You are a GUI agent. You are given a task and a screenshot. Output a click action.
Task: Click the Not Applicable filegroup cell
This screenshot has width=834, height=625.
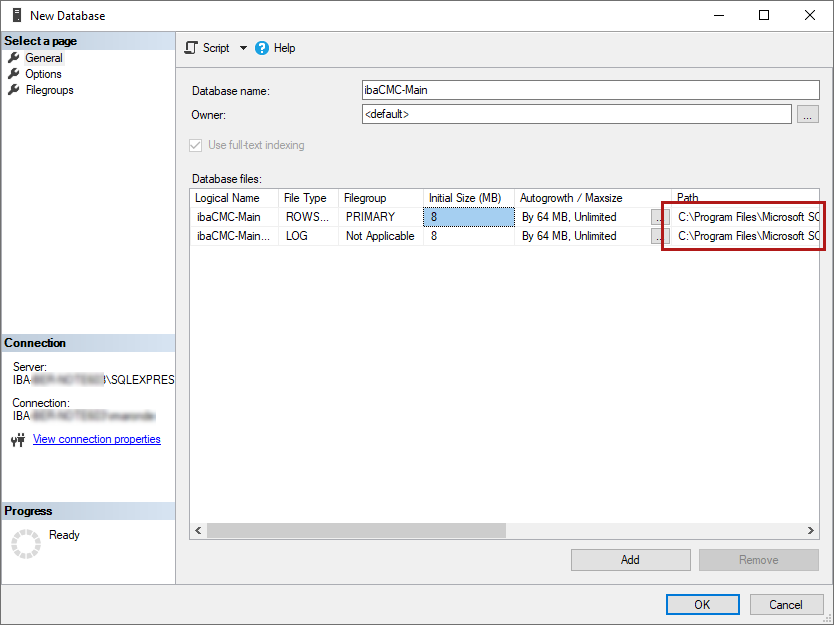tap(381, 236)
